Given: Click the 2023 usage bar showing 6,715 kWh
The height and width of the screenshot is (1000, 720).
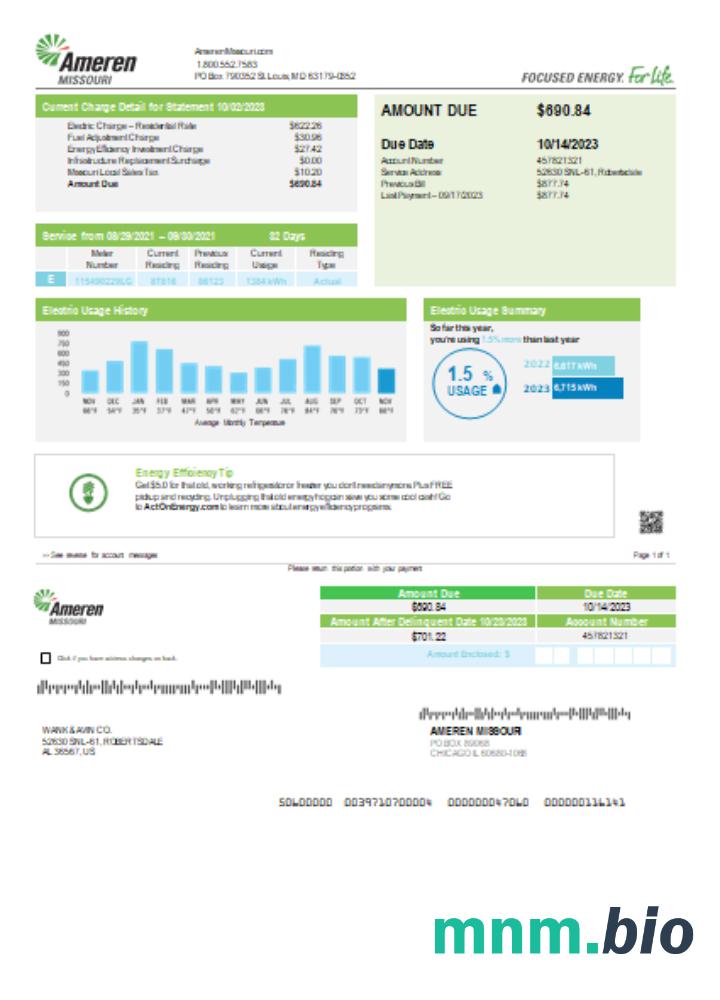Looking at the screenshot, I should (x=587, y=388).
